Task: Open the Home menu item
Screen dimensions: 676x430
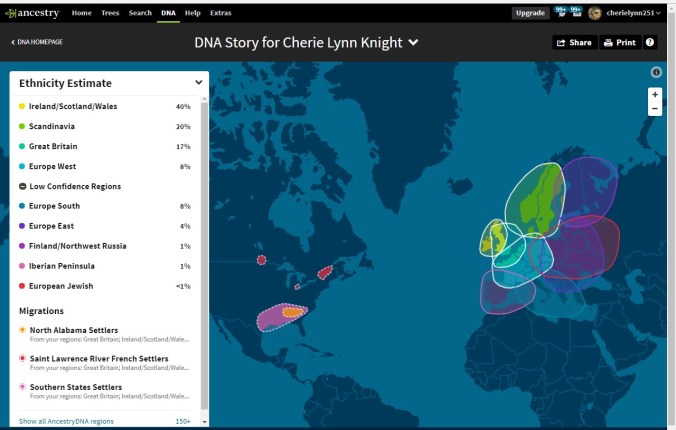Action: tap(81, 13)
